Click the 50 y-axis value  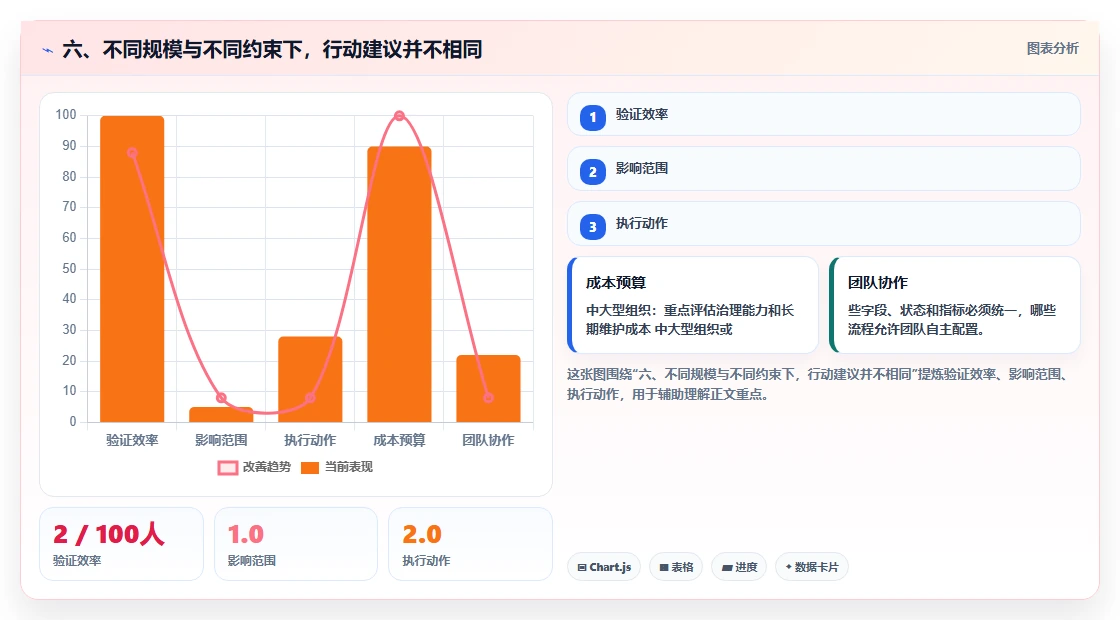coord(69,269)
